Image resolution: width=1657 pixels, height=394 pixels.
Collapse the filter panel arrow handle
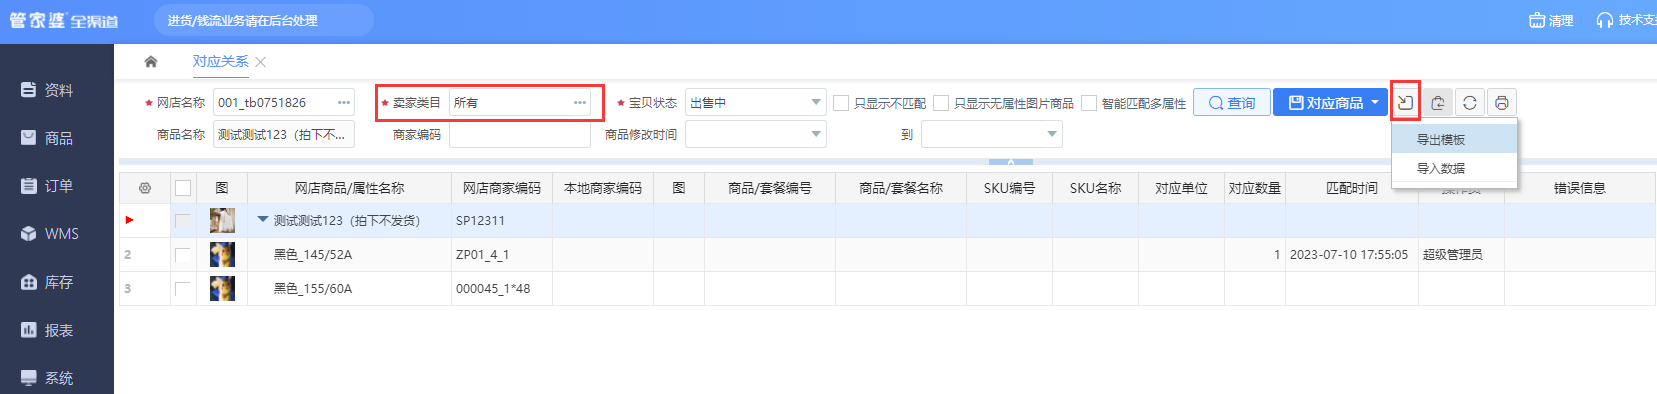[x=1011, y=161]
